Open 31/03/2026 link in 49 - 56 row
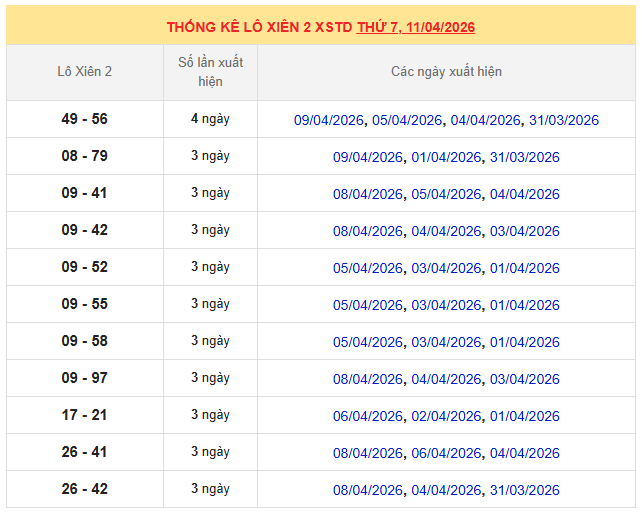 (564, 120)
